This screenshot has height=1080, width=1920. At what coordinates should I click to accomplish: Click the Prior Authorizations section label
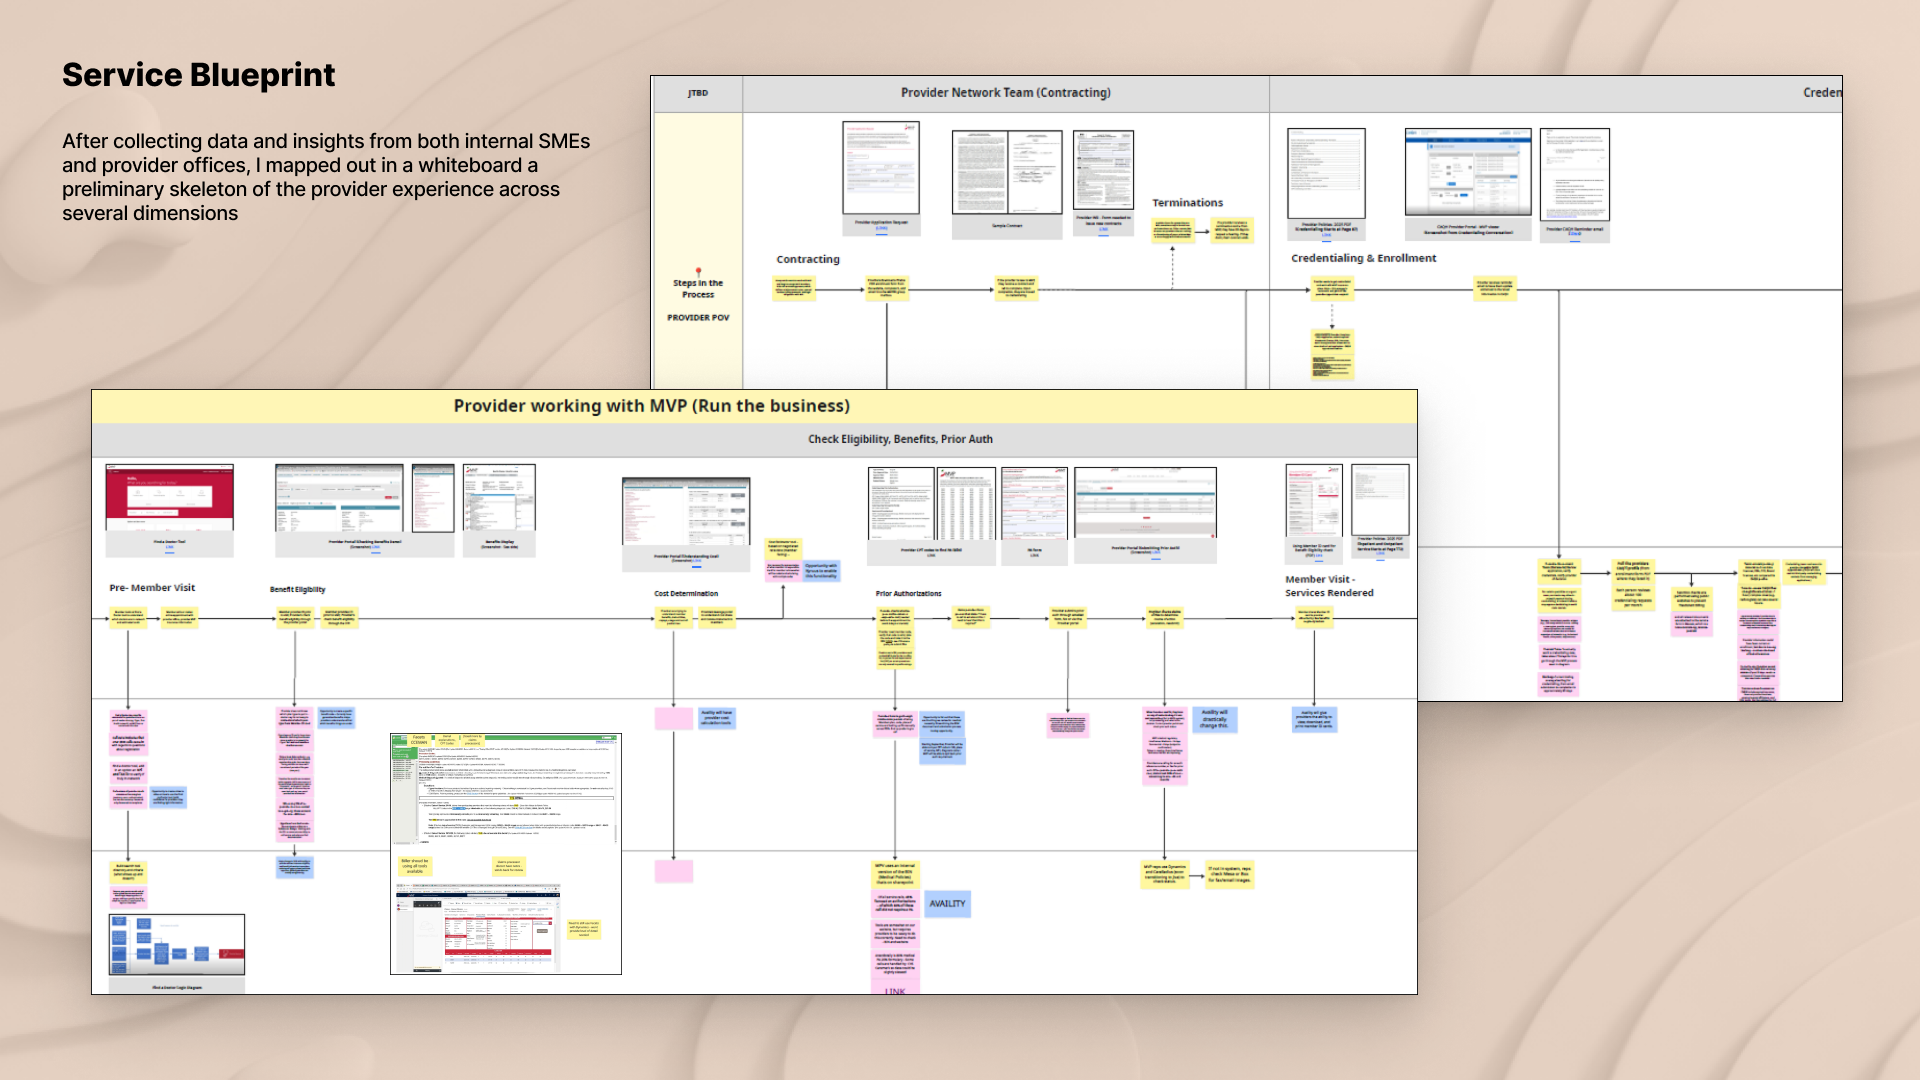coord(908,594)
